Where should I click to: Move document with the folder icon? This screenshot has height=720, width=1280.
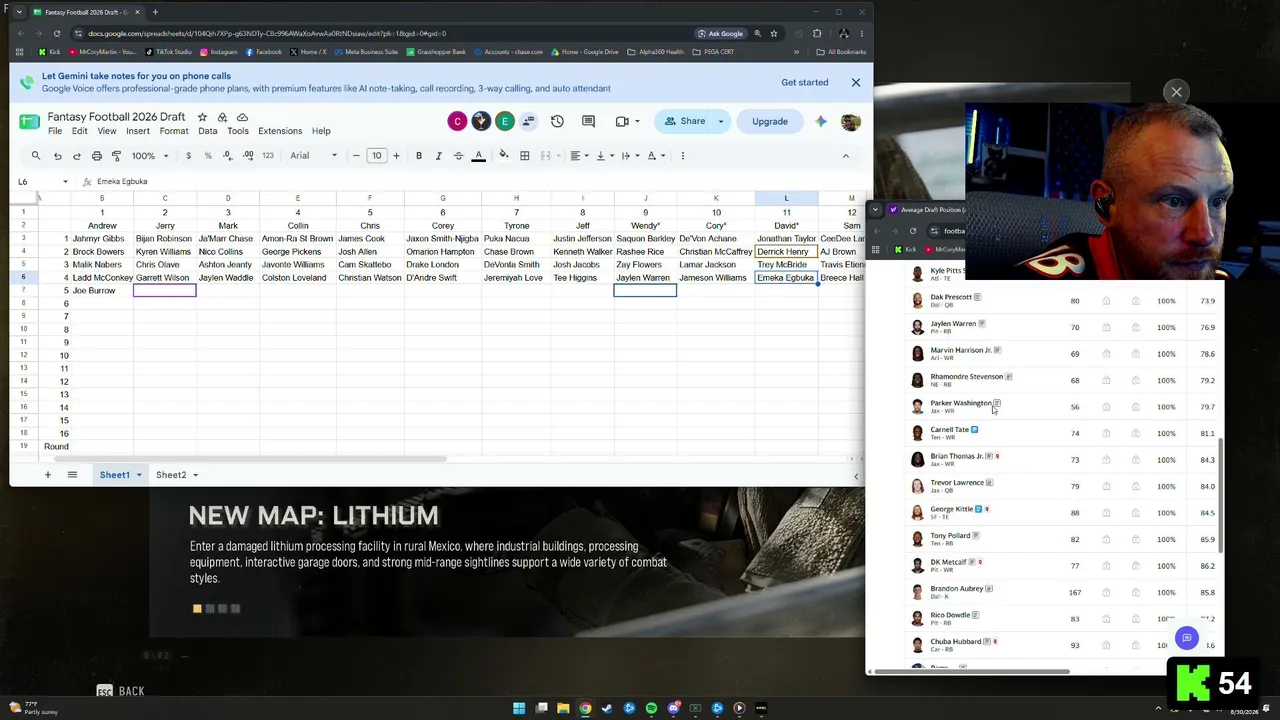pyautogui.click(x=222, y=117)
